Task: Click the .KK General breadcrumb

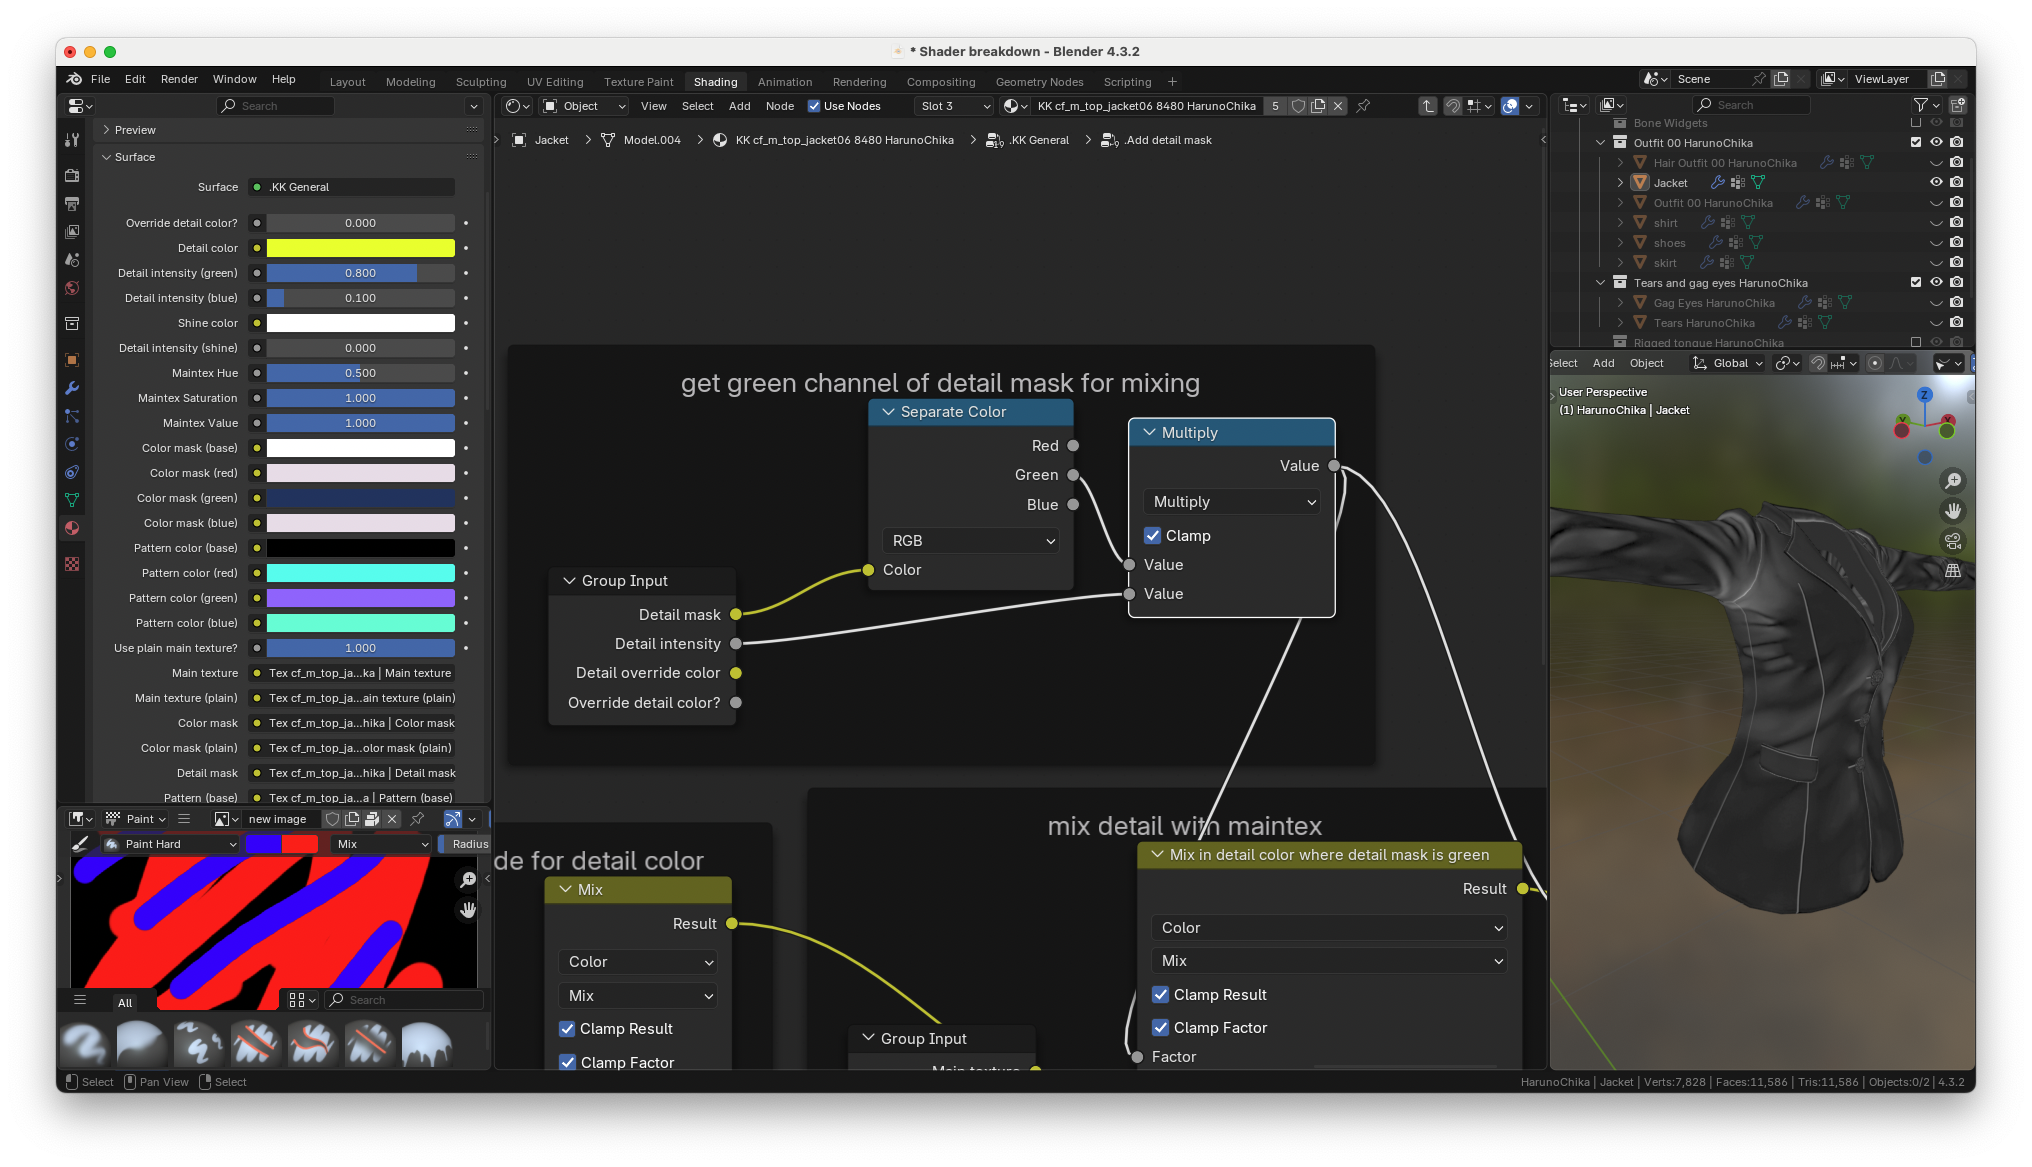Action: point(1038,140)
